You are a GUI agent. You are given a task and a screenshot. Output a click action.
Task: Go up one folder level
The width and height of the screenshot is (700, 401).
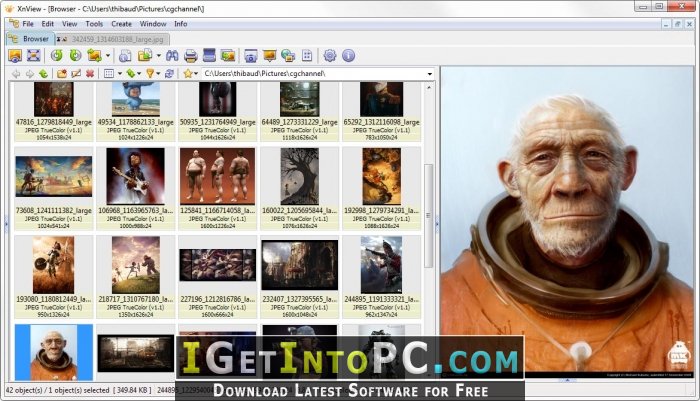[43, 73]
